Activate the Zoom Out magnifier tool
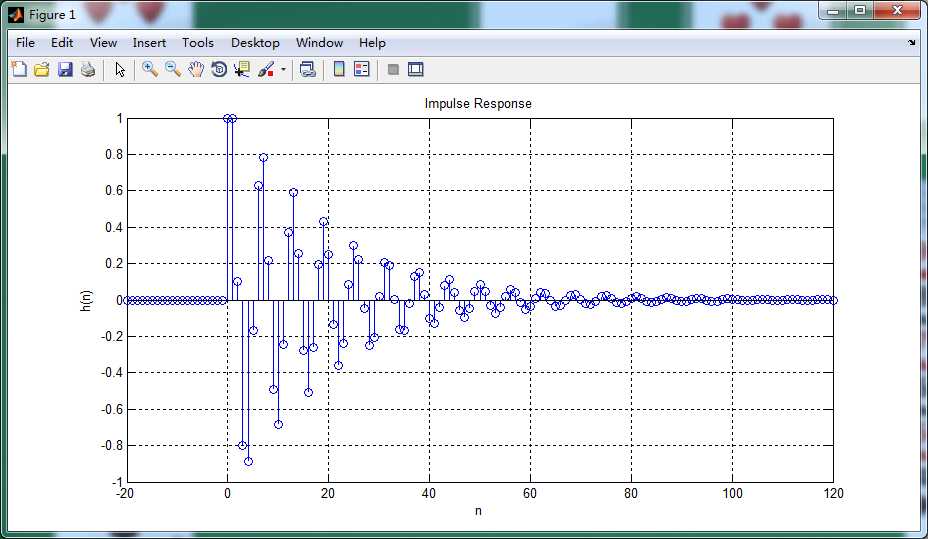928x539 pixels. [x=173, y=69]
